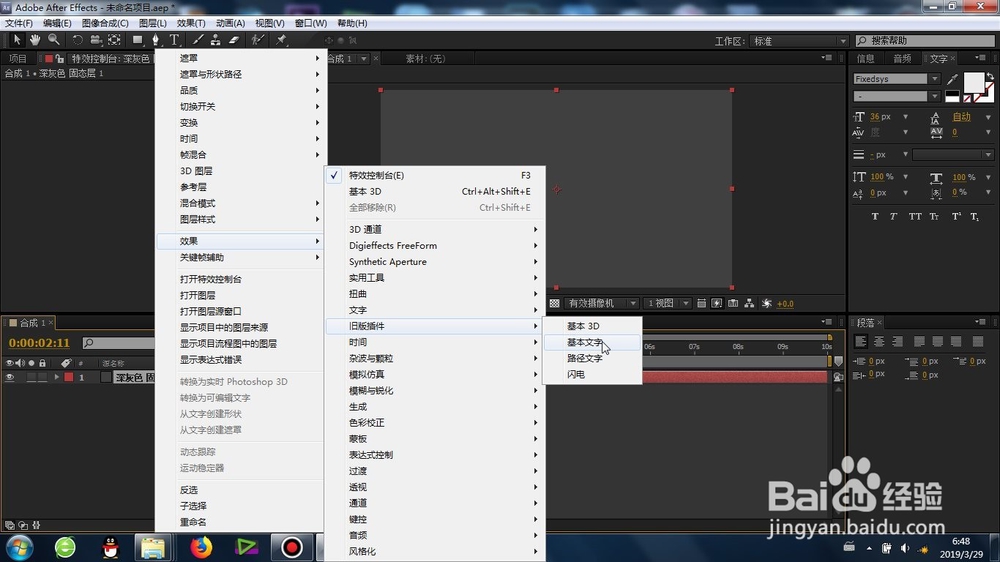Click the eyedropper in the Character panel

point(952,79)
